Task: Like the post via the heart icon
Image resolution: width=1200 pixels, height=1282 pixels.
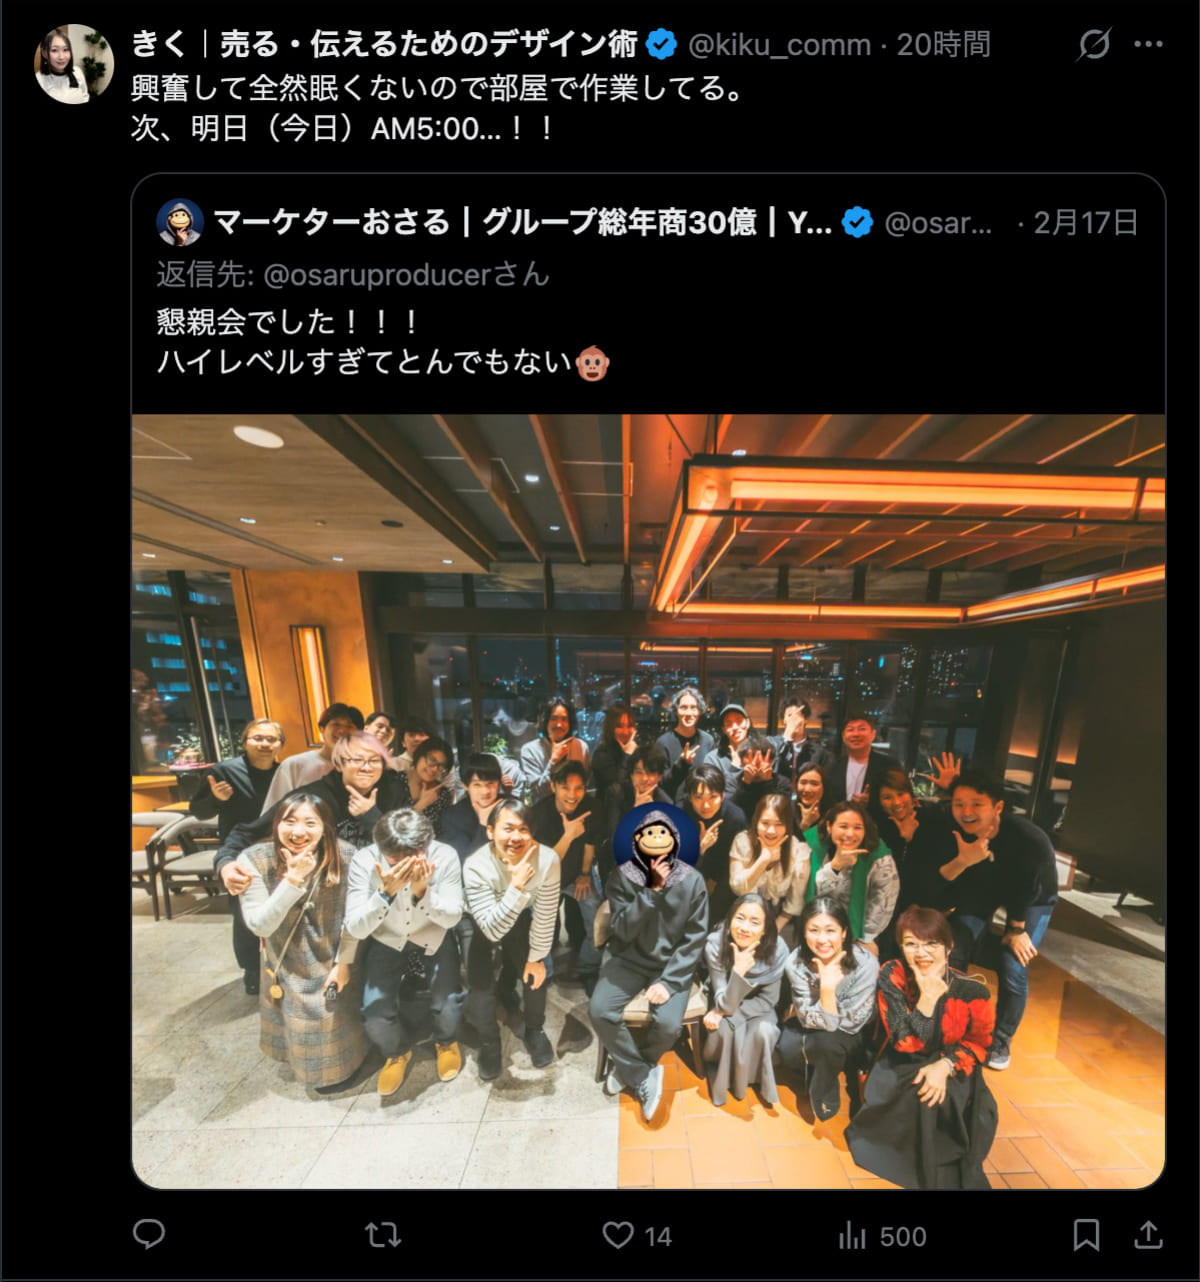Action: point(618,1235)
